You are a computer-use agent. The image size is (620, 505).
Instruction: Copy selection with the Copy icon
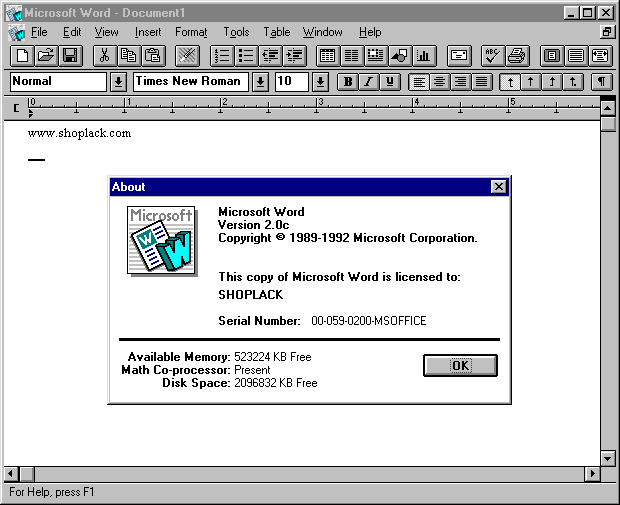coord(129,56)
